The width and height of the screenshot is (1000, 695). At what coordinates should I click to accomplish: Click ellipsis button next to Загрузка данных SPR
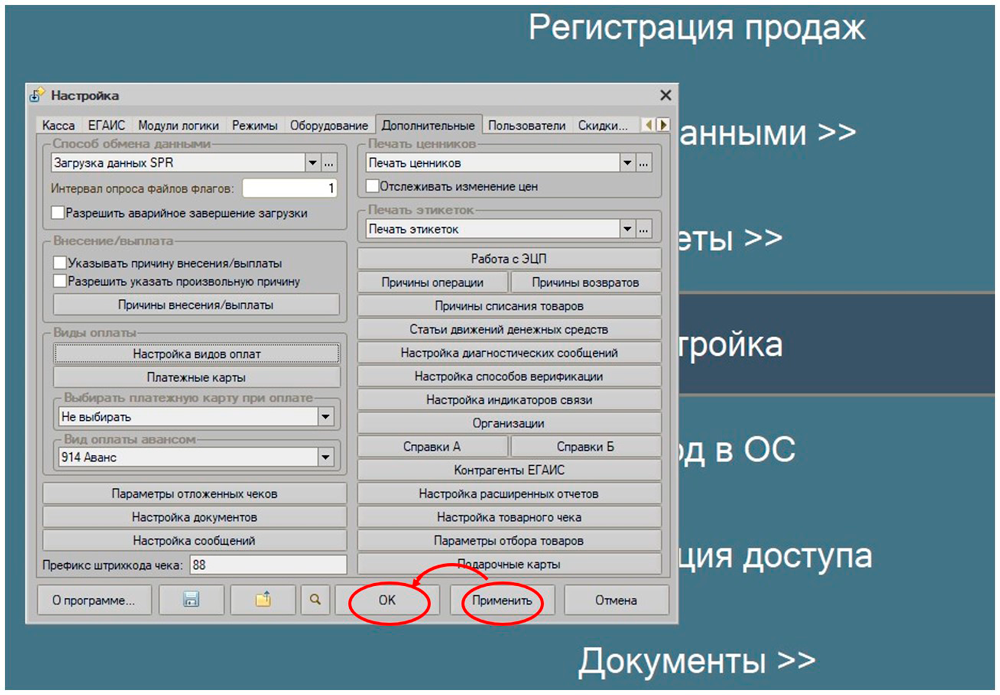click(329, 163)
